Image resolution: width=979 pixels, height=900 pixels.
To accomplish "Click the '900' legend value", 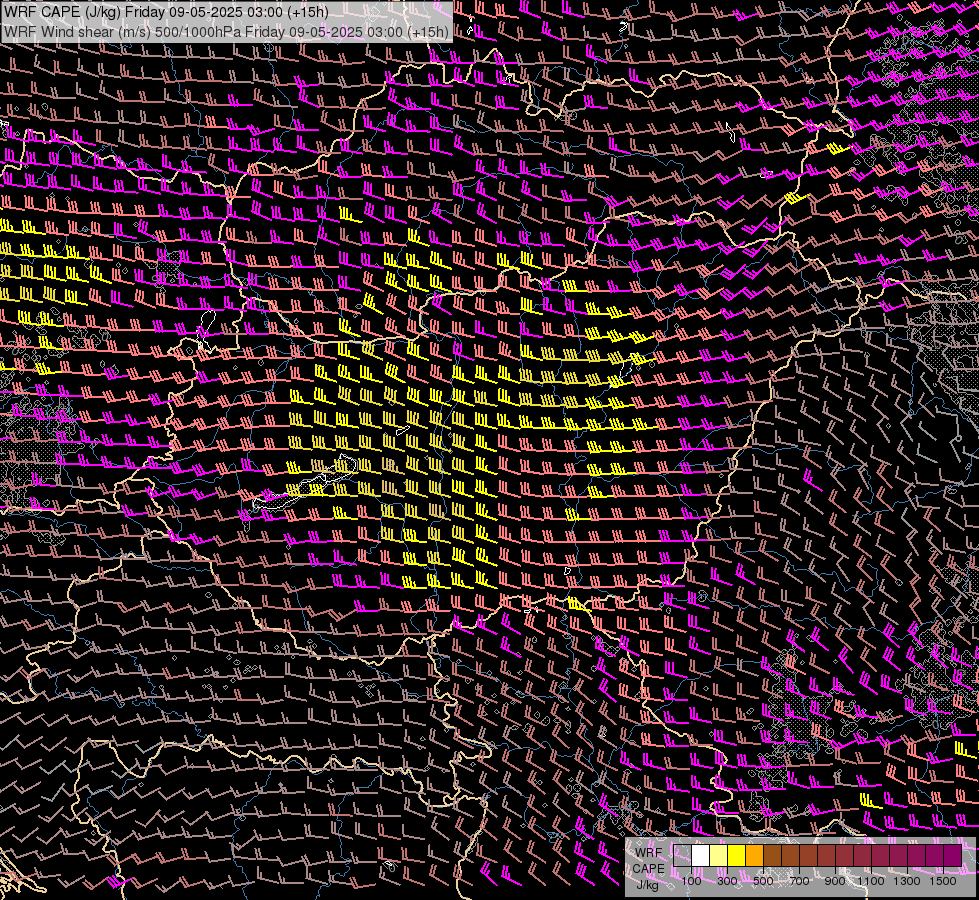I will point(835,881).
